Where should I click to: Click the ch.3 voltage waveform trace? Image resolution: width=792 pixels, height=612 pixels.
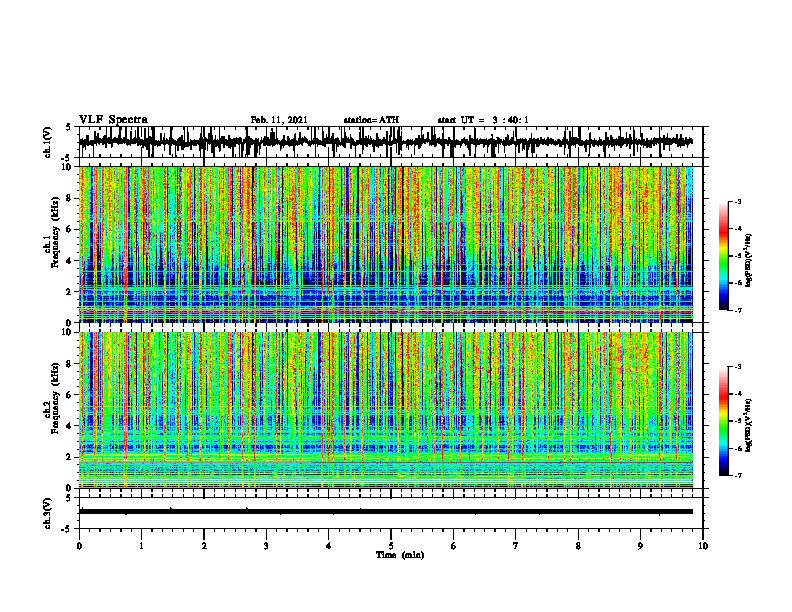(385, 512)
